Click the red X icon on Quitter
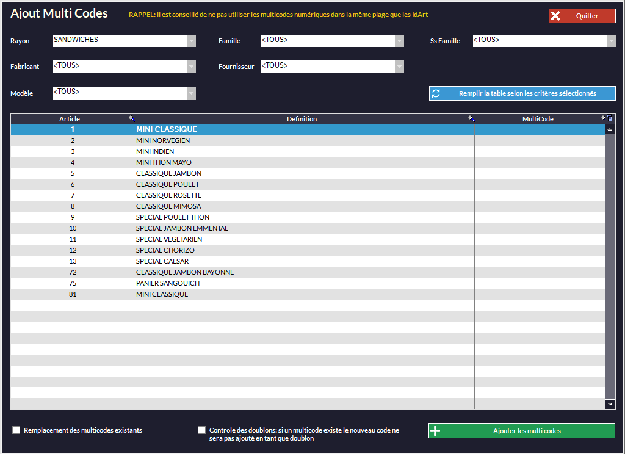Viewport: 625px width, 454px height. pos(555,17)
